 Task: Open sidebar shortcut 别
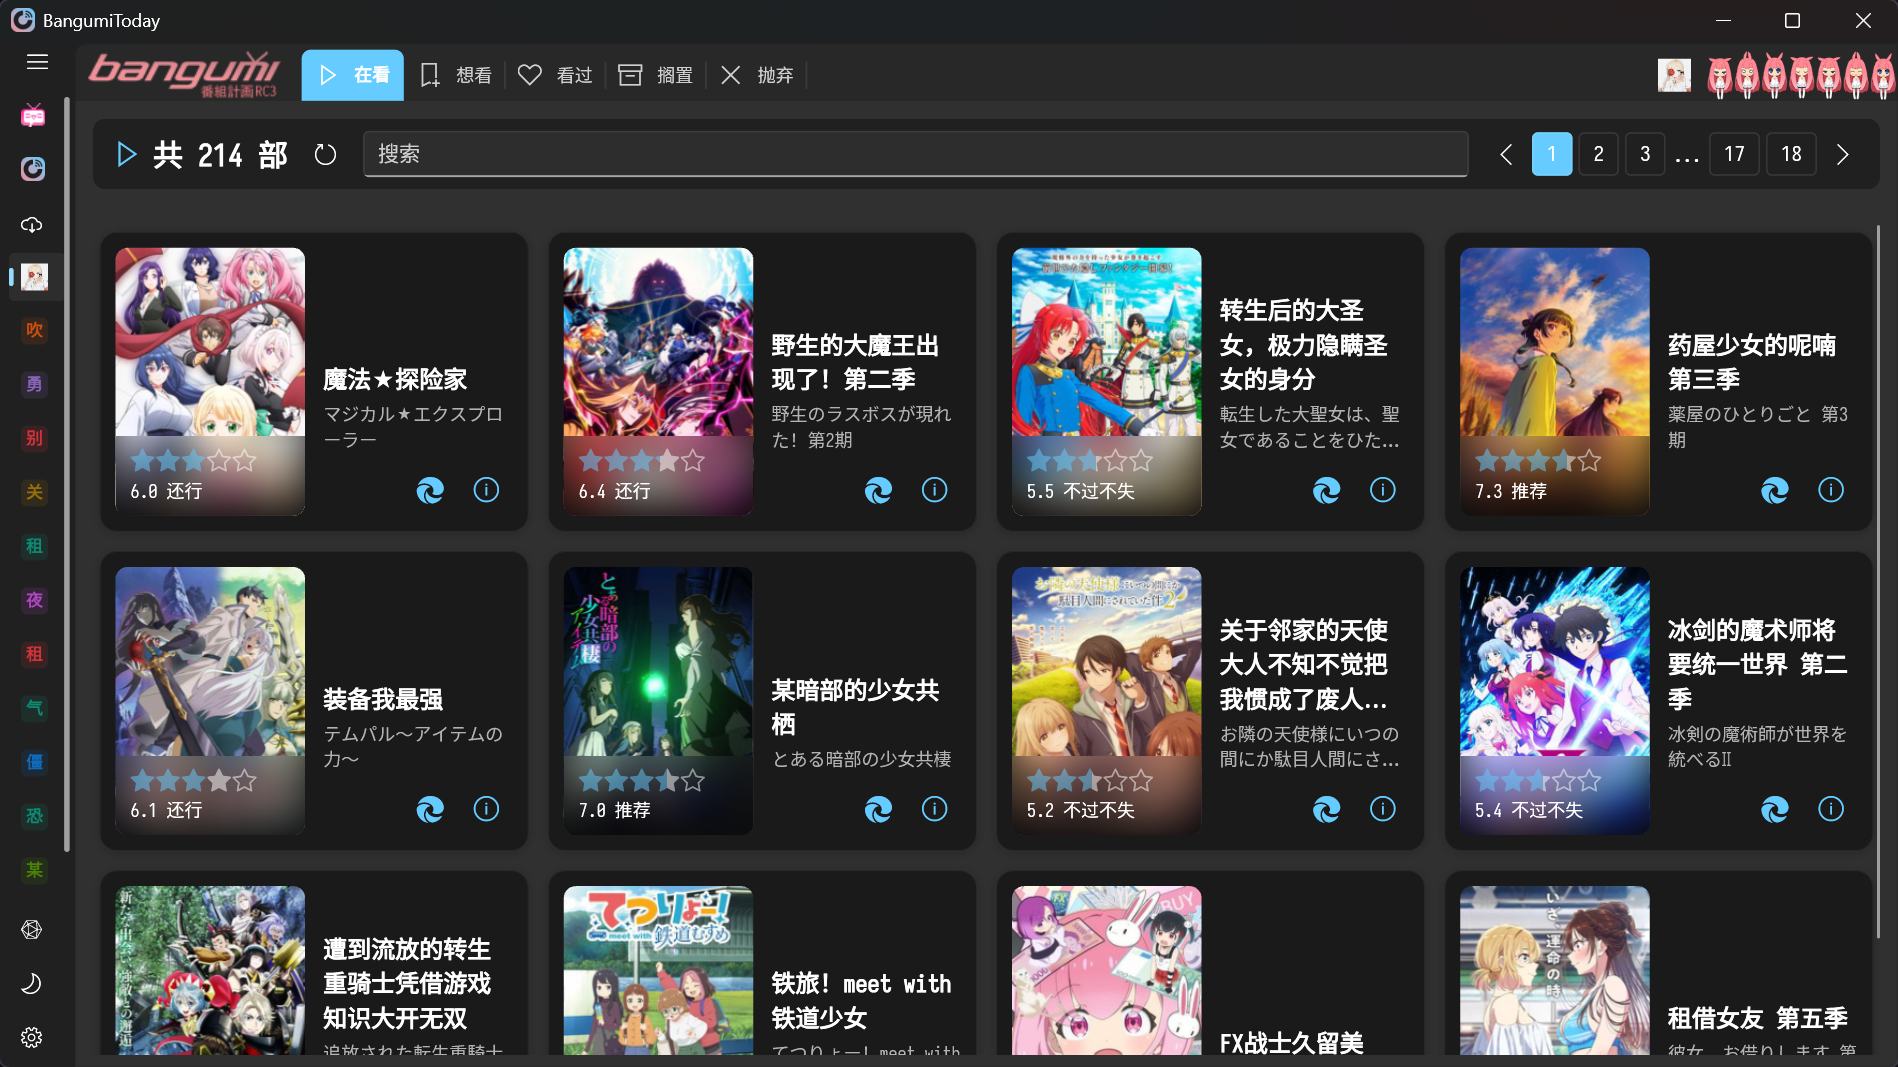point(34,438)
